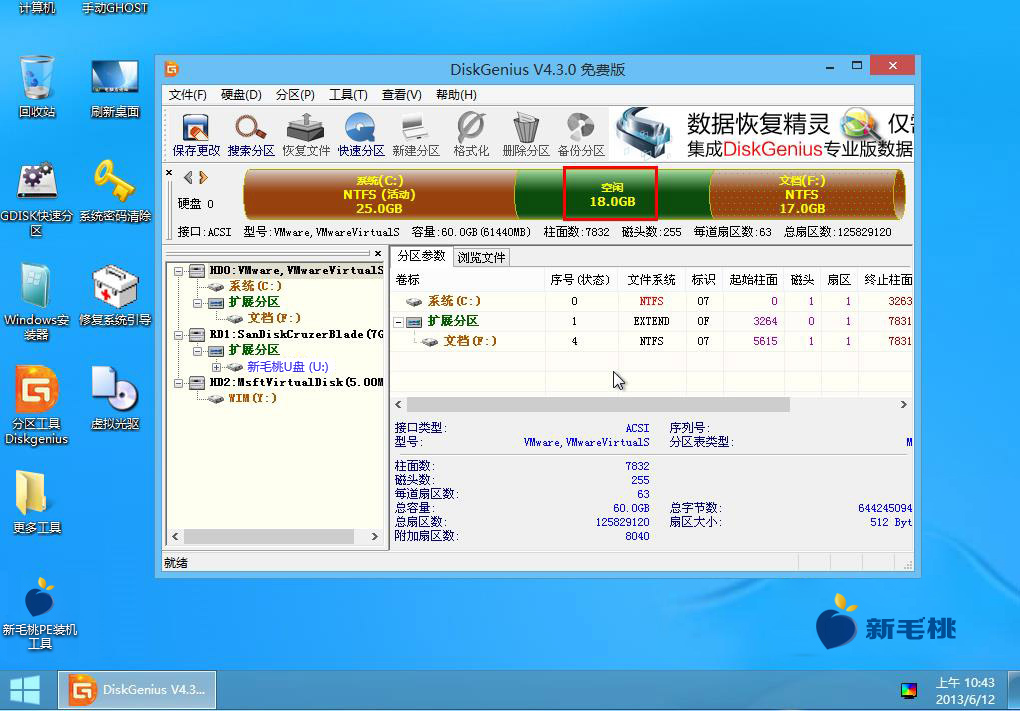The height and width of the screenshot is (711, 1020).
Task: Click the disk tree horizontal scrollbar thumb
Action: point(269,537)
